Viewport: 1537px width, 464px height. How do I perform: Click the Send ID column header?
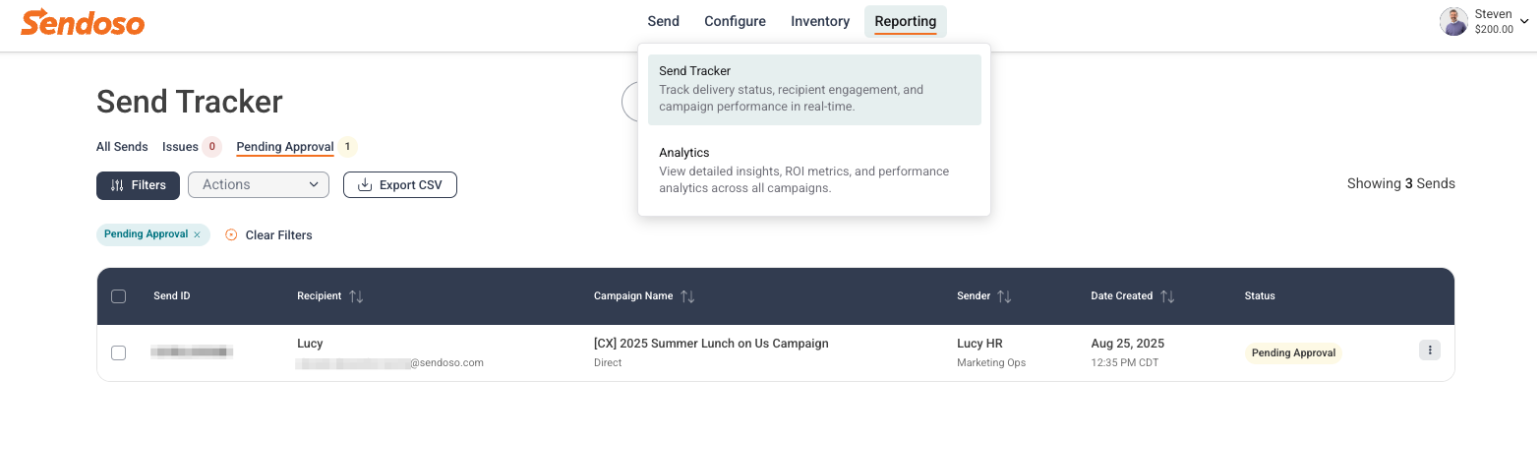point(172,296)
